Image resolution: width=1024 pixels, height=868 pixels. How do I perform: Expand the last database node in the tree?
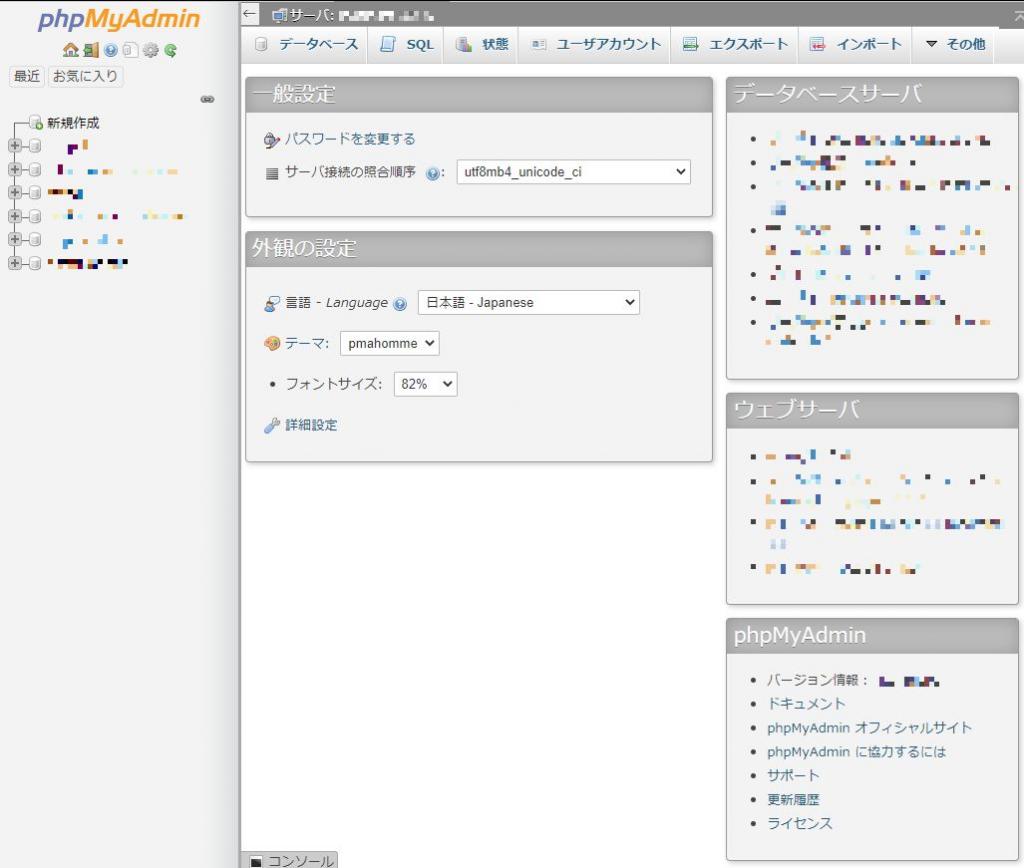(14, 263)
